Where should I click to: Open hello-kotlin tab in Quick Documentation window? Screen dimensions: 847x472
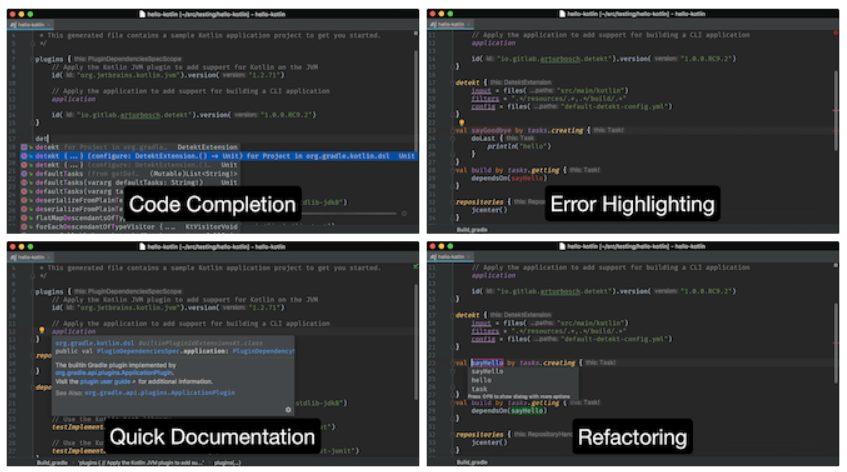(28, 257)
